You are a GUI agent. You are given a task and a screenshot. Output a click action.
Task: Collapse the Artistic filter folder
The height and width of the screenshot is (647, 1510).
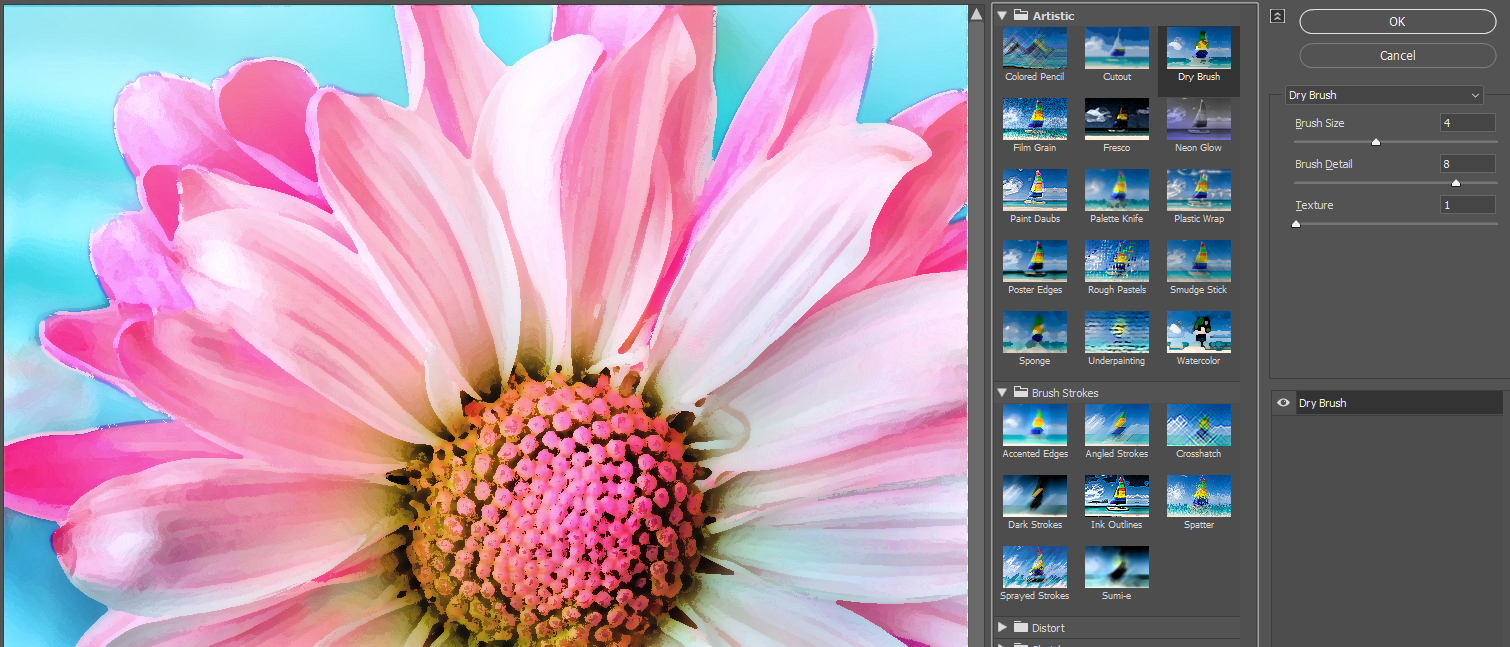tap(1002, 15)
